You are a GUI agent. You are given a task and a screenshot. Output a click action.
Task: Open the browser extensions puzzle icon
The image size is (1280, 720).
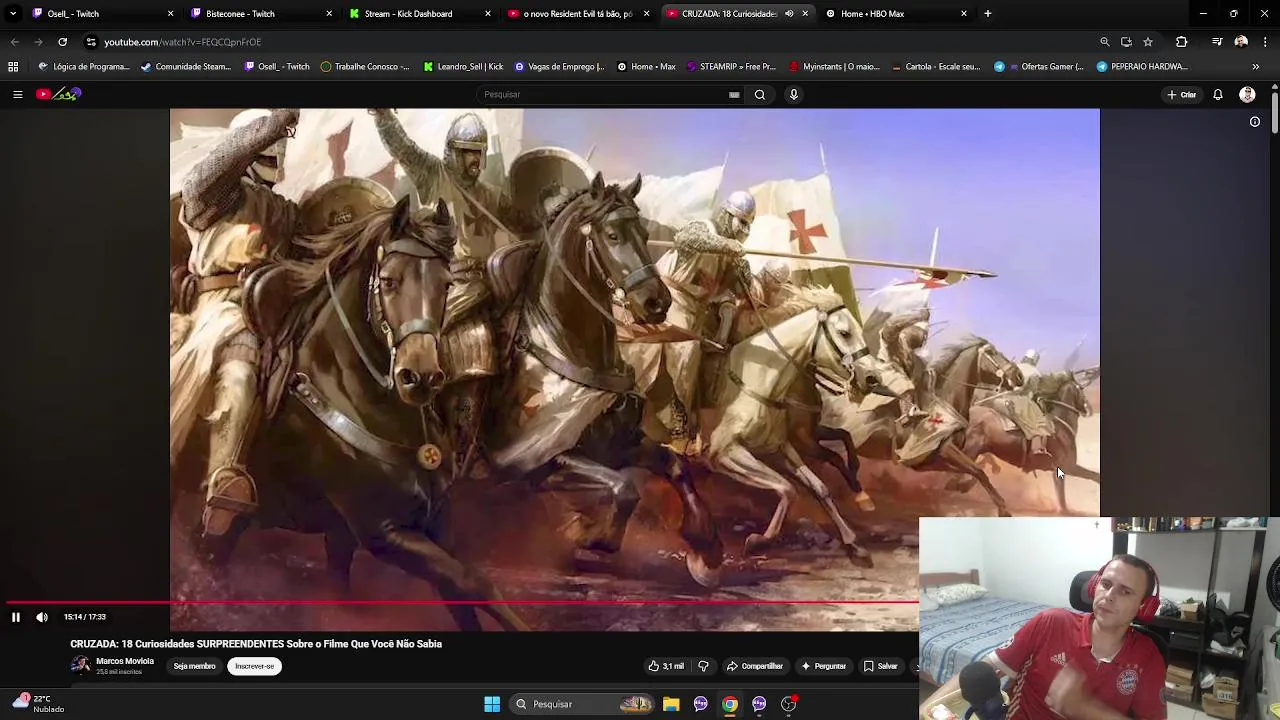click(x=1182, y=42)
